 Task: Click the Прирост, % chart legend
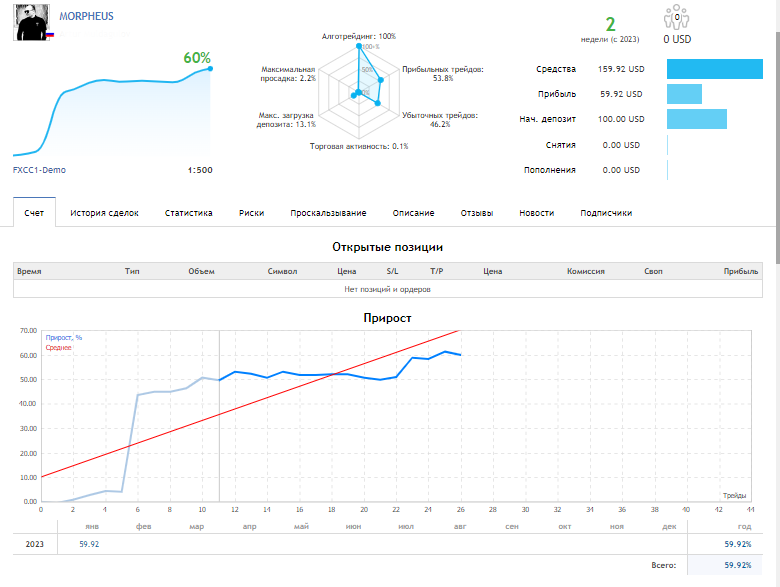coord(64,337)
